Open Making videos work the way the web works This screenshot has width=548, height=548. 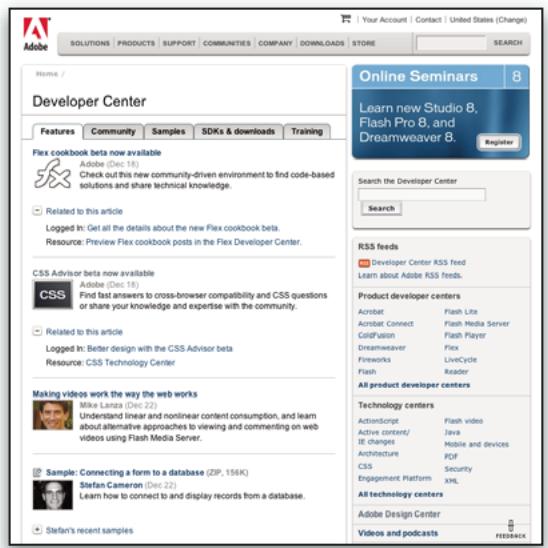coord(115,394)
